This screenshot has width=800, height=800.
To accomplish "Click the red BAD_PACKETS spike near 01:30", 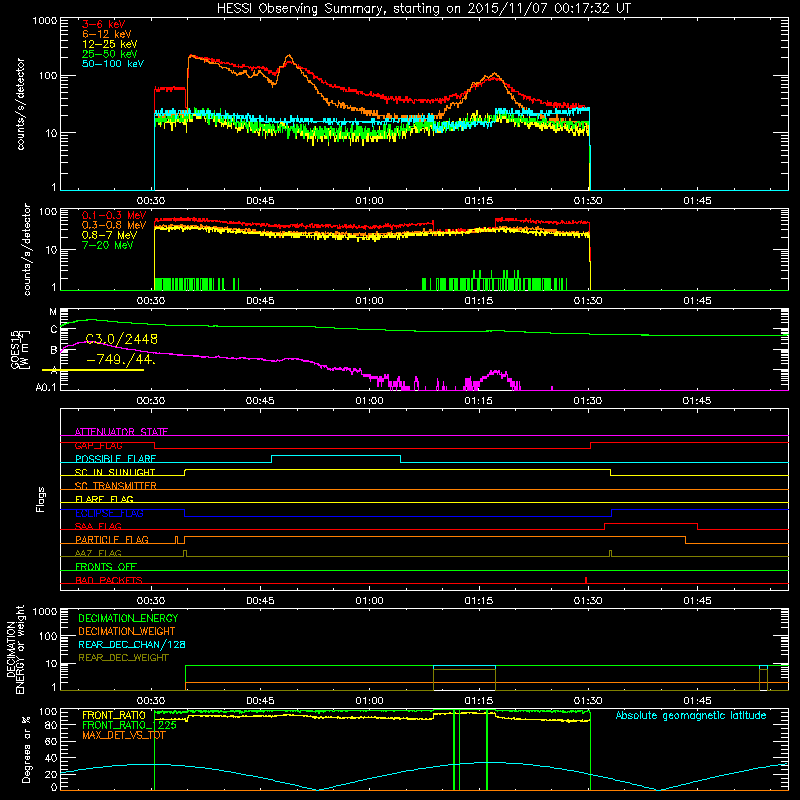I will tap(586, 580).
